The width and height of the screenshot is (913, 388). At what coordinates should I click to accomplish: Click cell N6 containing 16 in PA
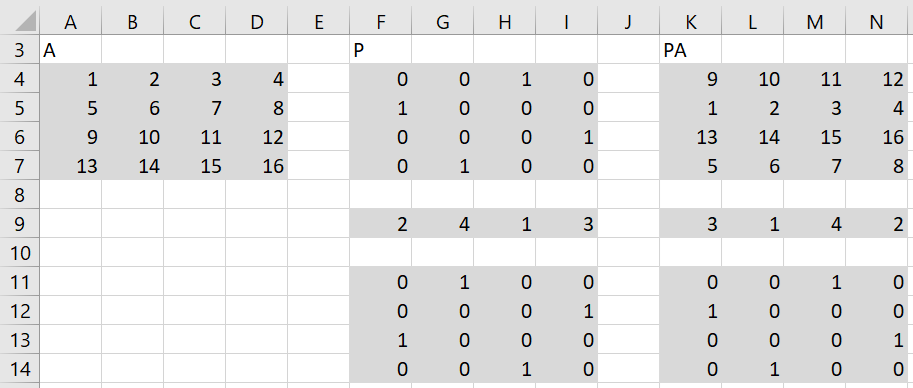pos(877,137)
